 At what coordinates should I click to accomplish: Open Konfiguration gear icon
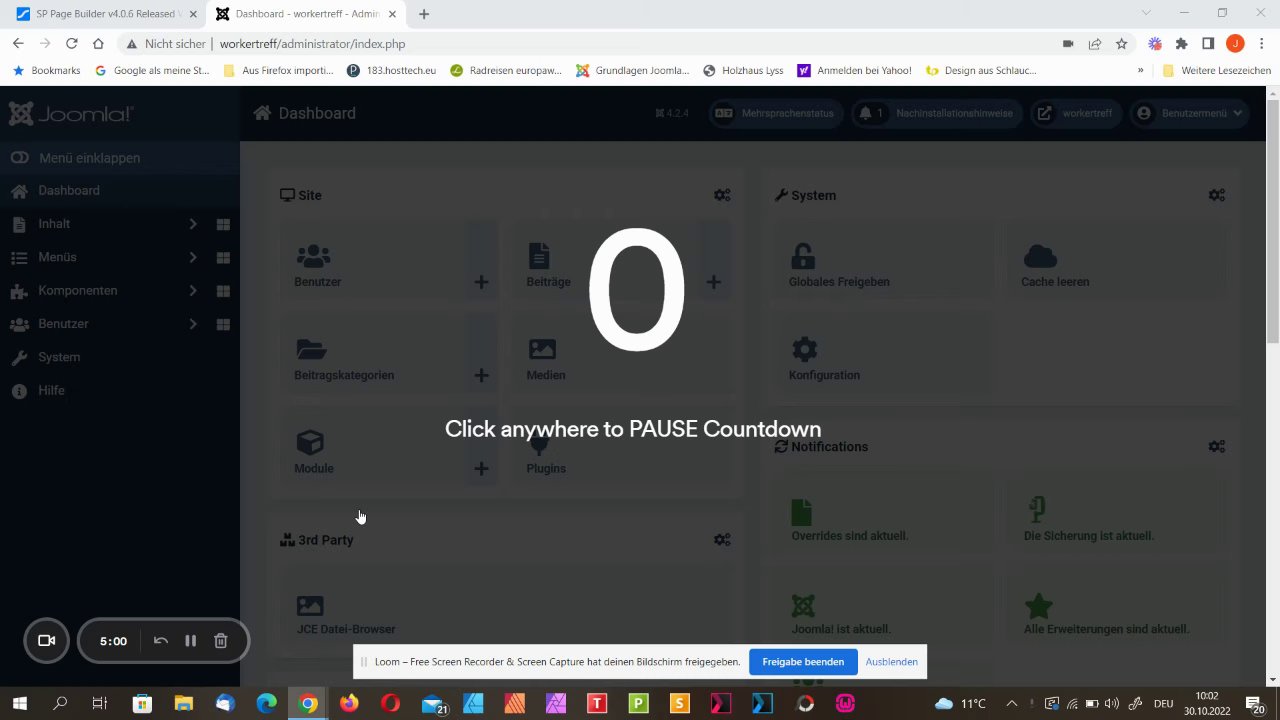point(804,349)
